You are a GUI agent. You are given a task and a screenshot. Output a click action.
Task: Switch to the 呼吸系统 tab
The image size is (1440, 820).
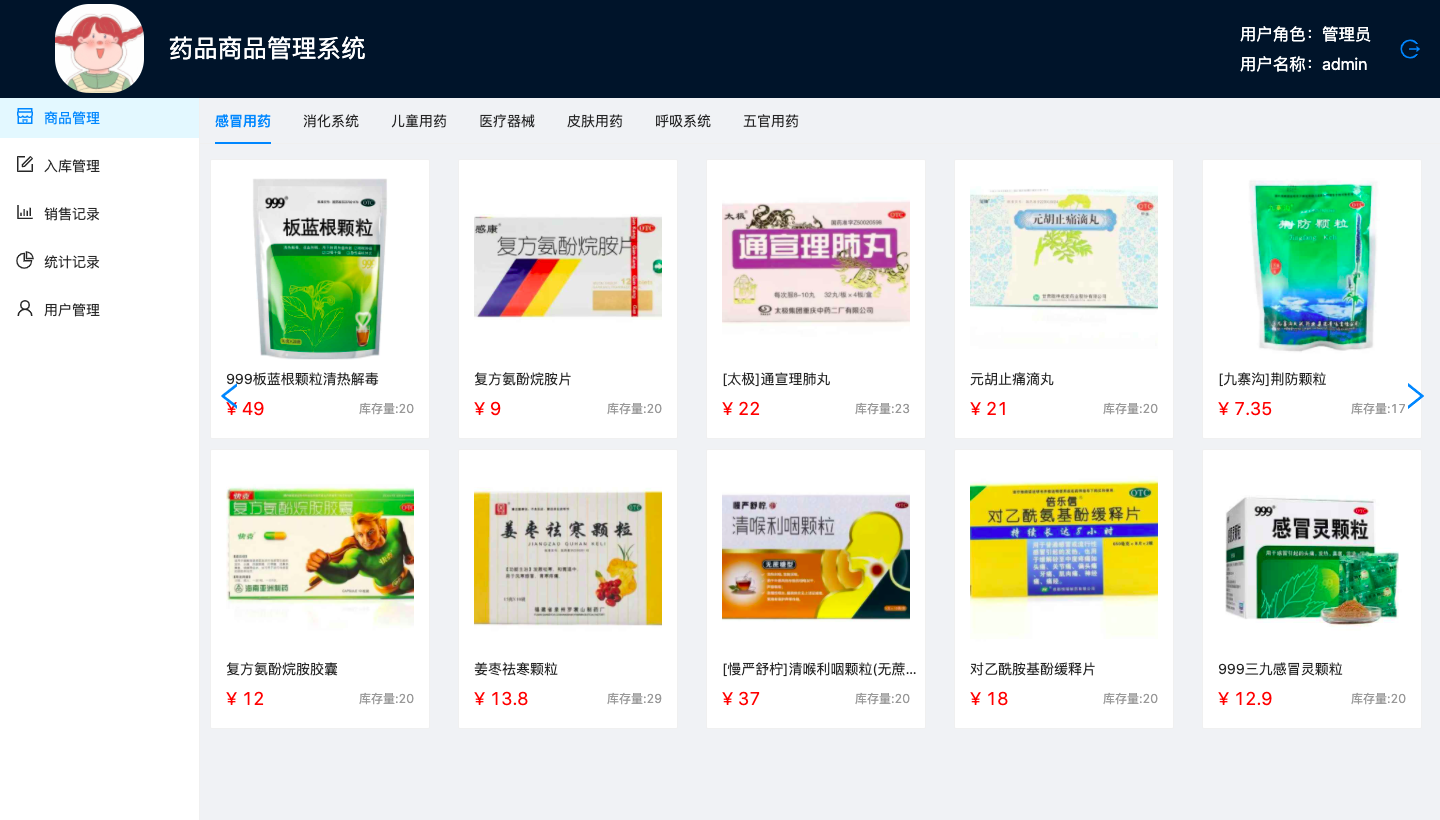[683, 121]
